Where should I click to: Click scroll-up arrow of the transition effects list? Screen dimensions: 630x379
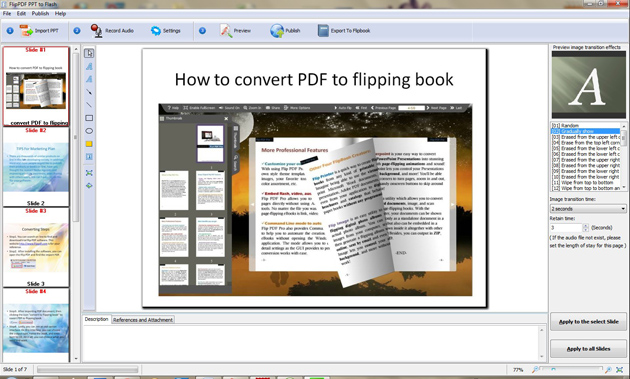(x=624, y=126)
